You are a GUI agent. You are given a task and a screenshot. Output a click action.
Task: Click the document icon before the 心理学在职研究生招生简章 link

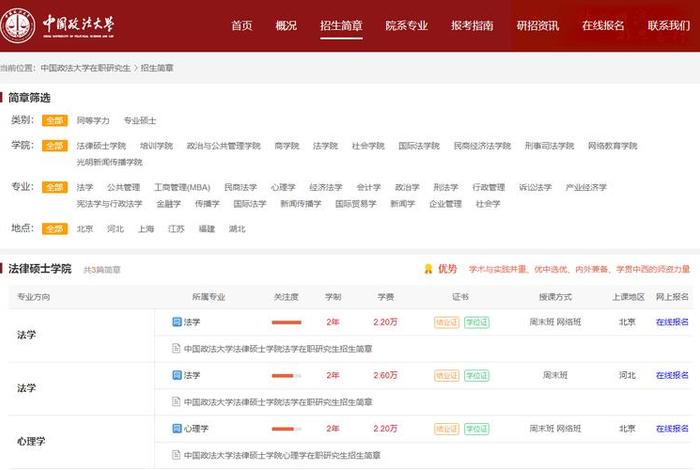click(x=176, y=455)
